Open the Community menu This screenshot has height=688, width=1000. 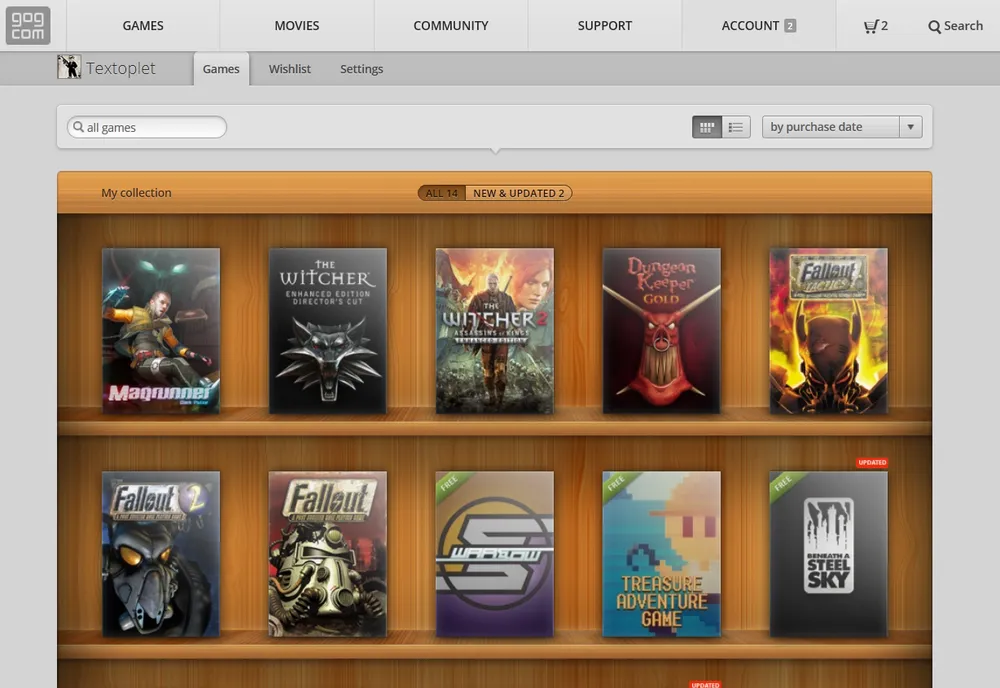(451, 26)
